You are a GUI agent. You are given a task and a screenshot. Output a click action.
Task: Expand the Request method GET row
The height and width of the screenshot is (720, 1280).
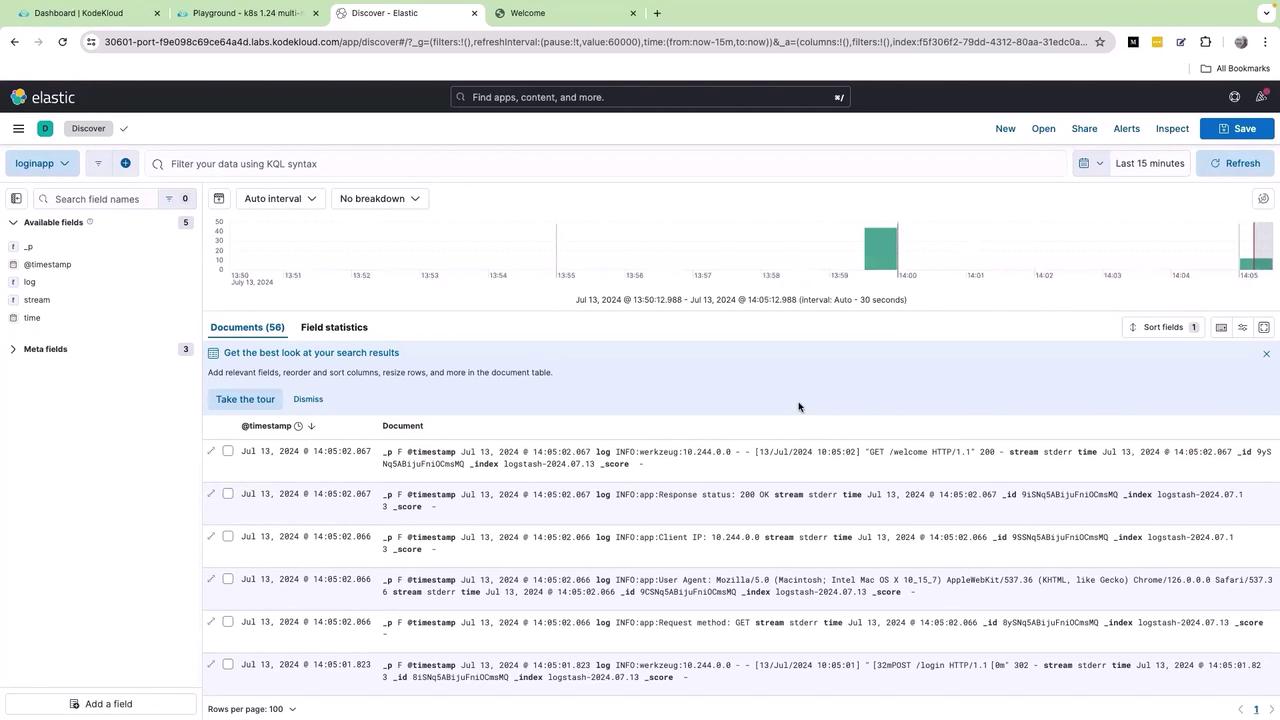pos(211,622)
